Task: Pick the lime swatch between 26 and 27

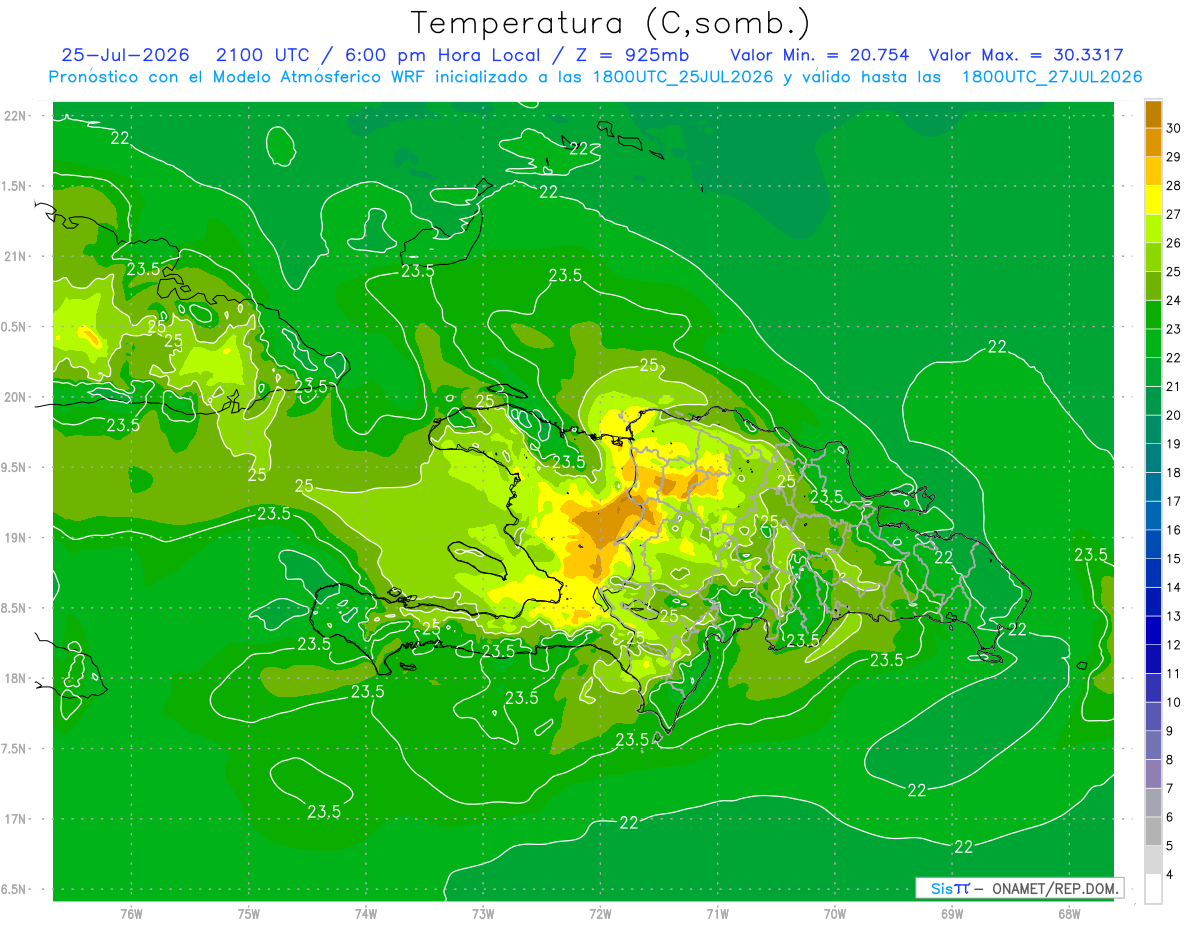Action: (1153, 229)
